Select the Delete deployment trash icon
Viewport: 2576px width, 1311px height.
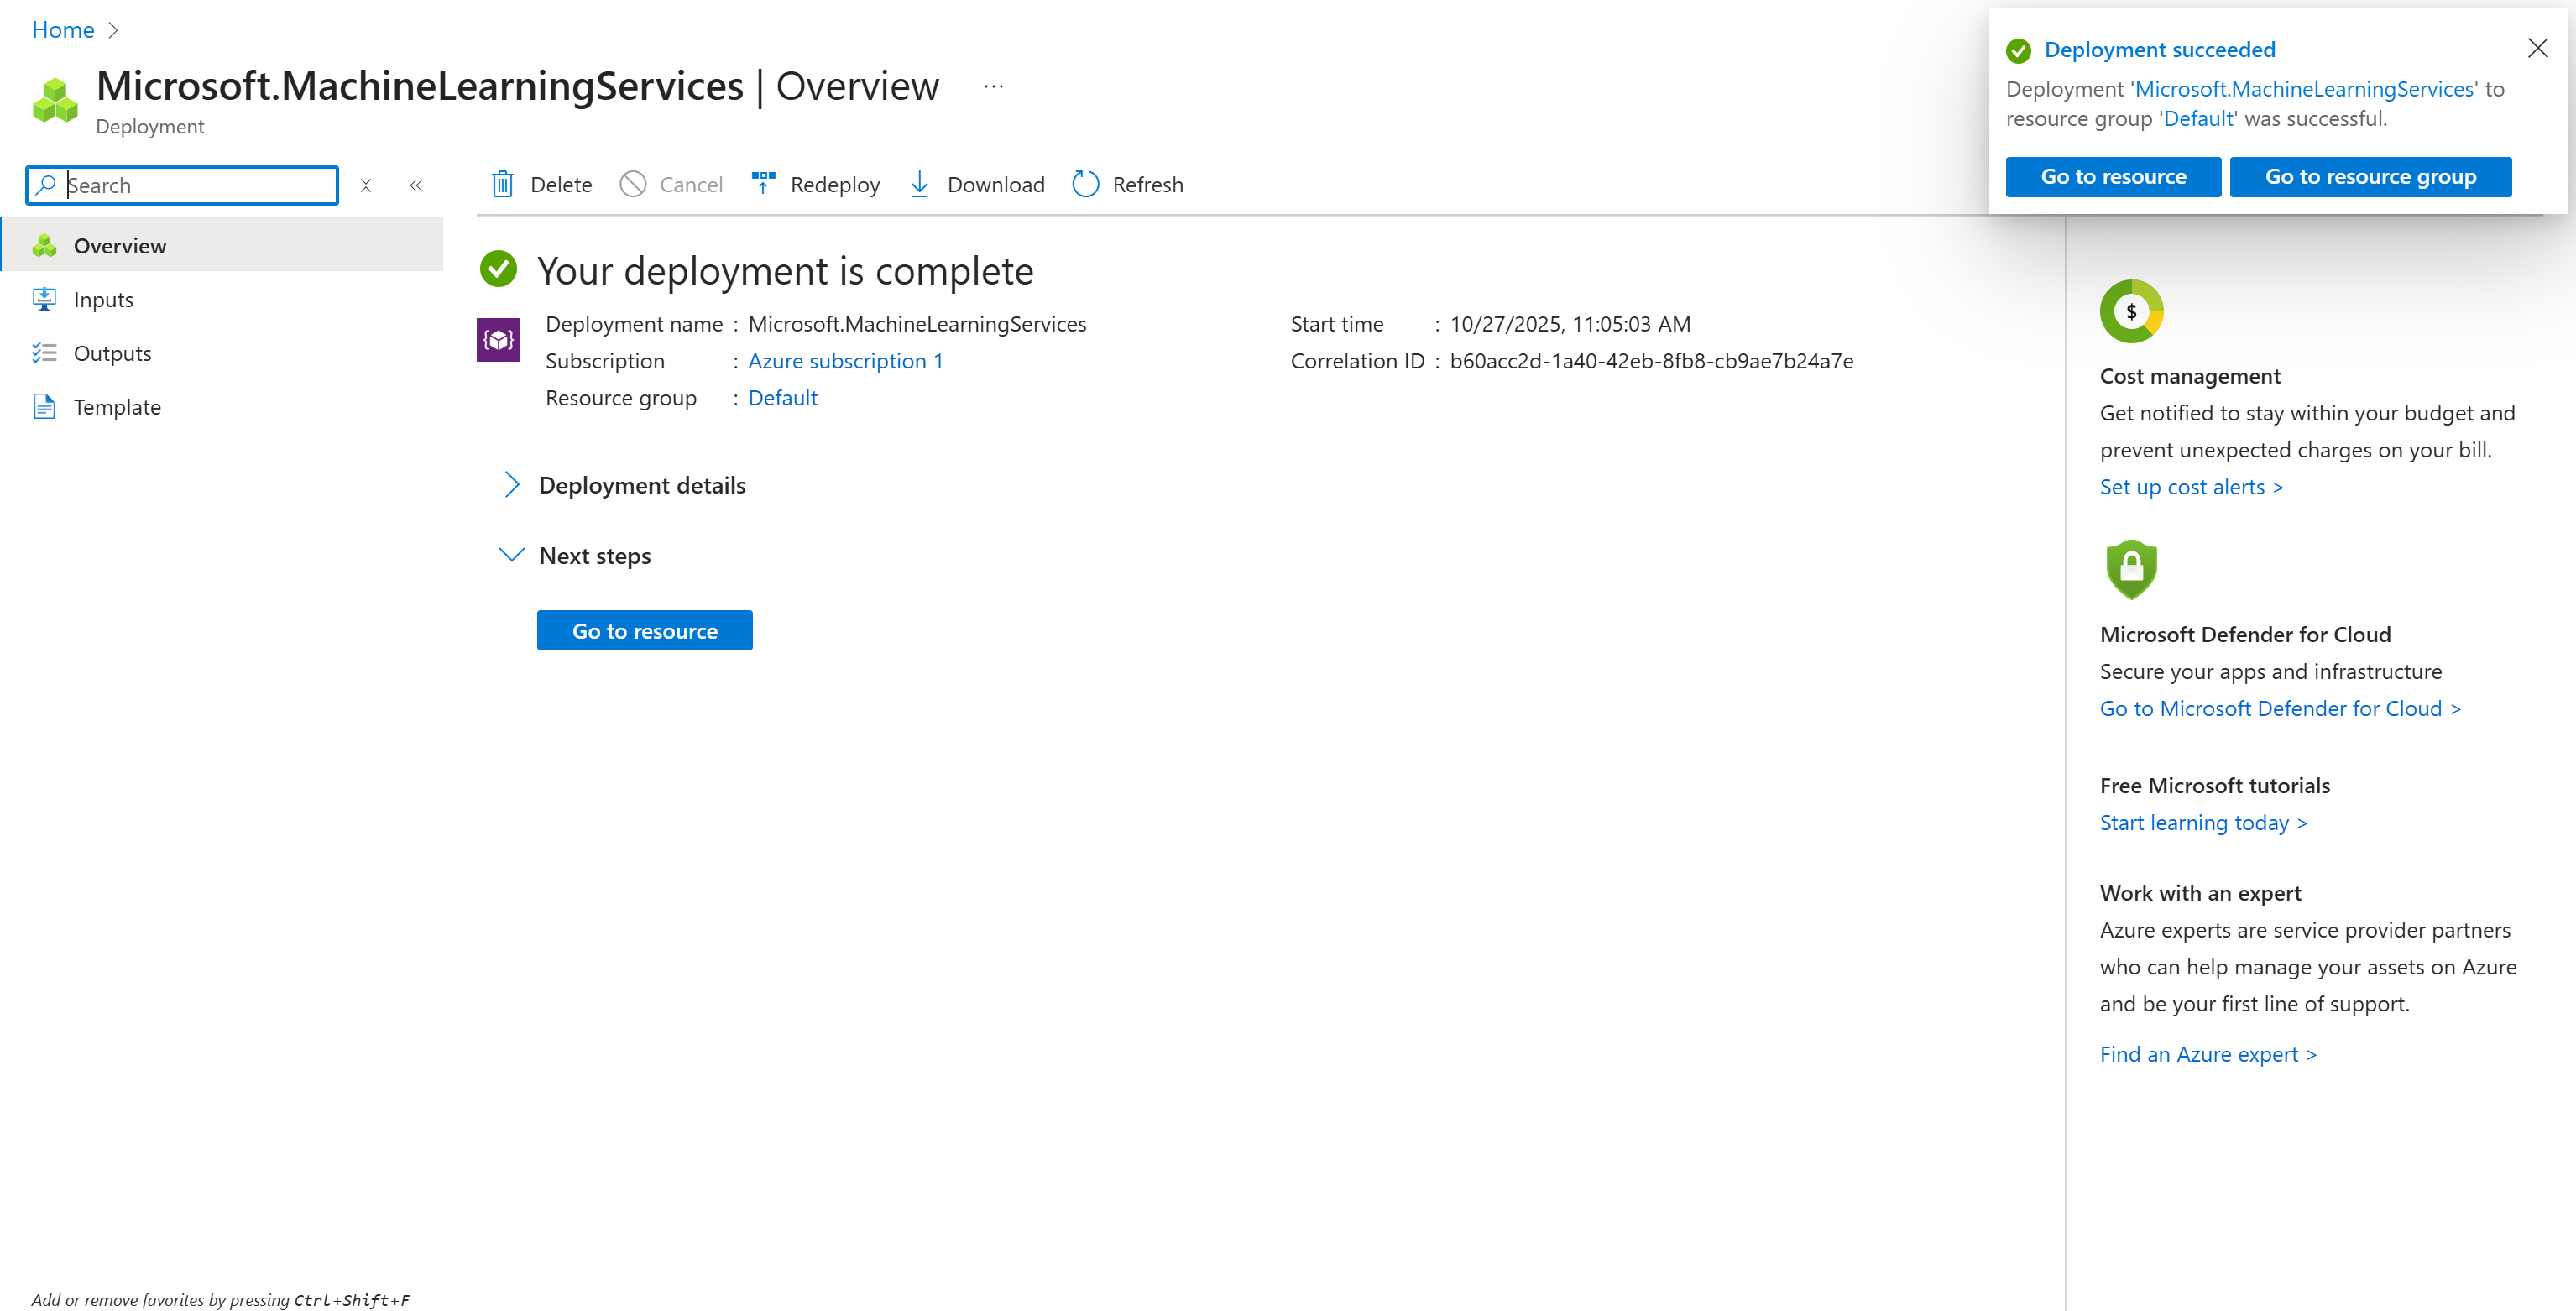pyautogui.click(x=504, y=184)
